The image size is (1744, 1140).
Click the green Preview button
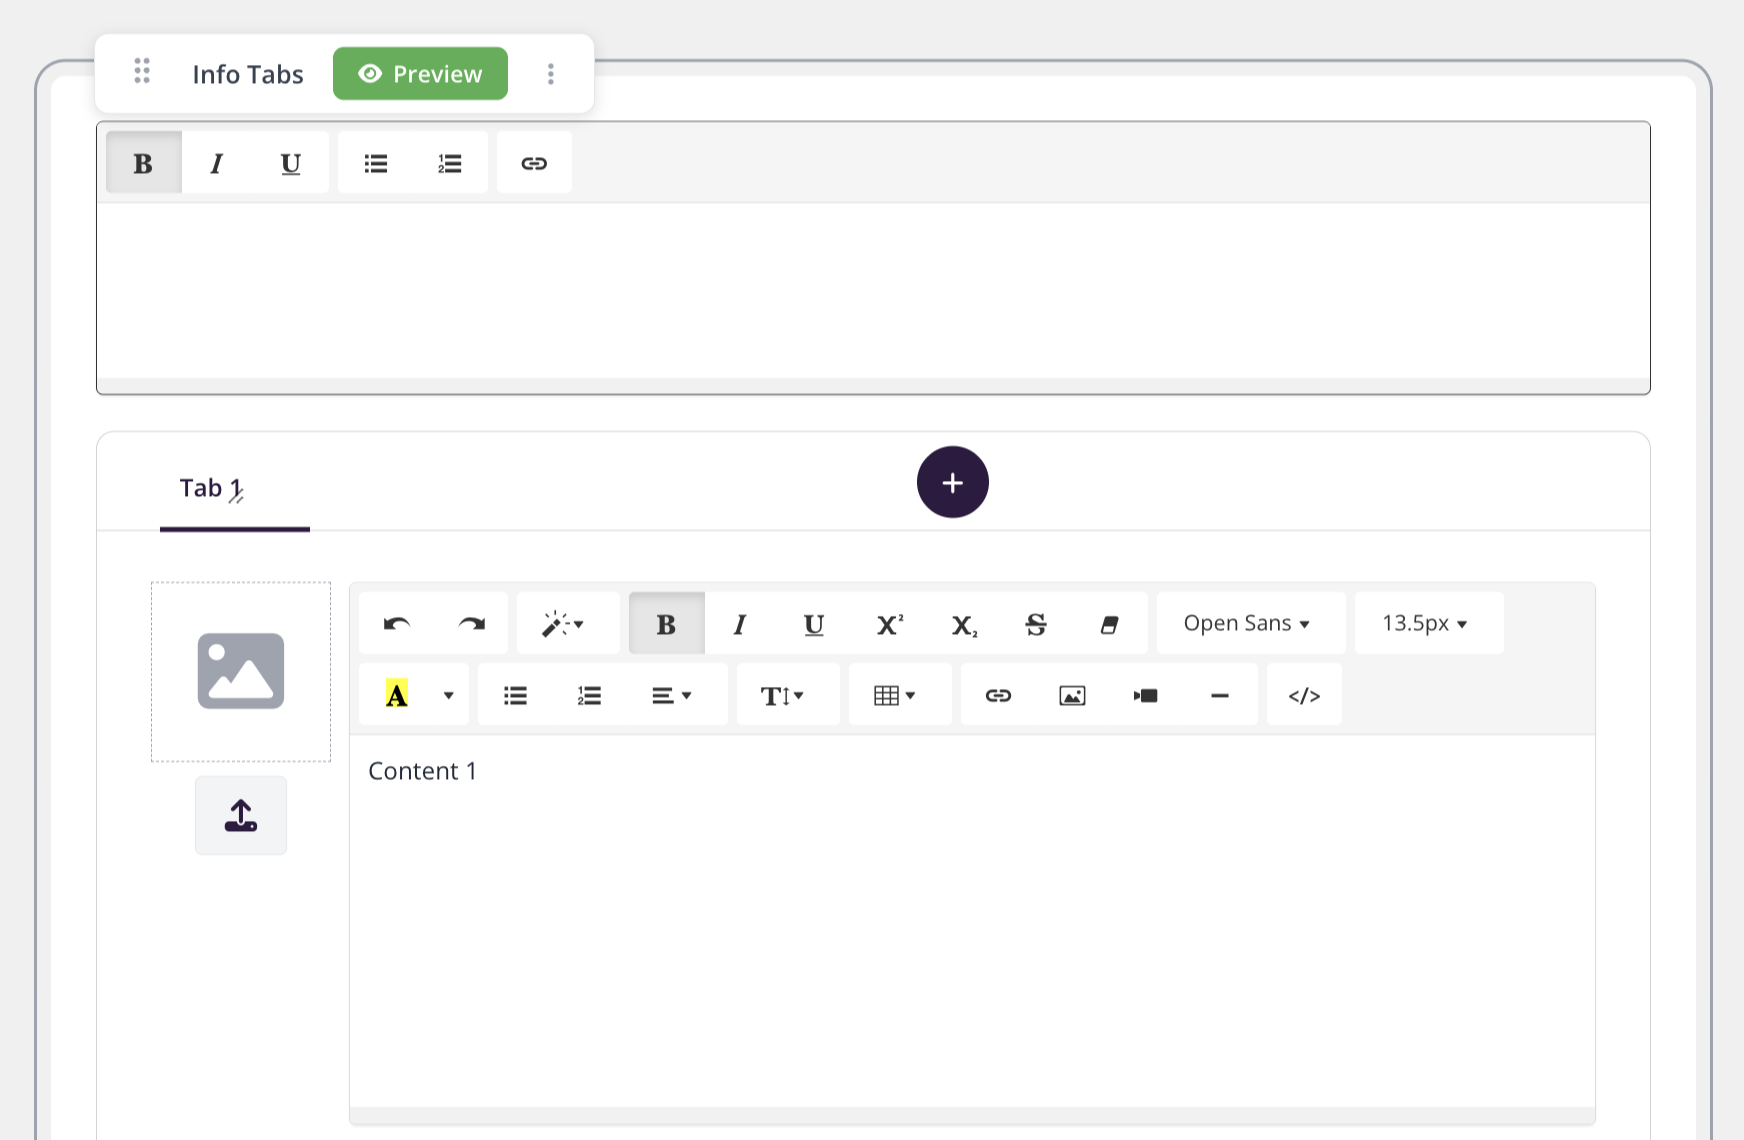(x=420, y=74)
